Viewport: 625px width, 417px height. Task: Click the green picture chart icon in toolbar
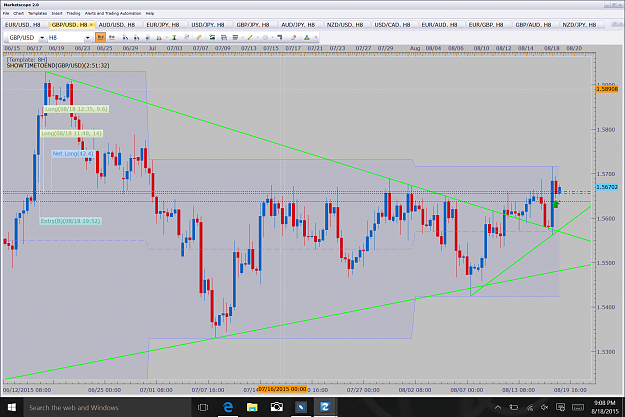click(212, 37)
